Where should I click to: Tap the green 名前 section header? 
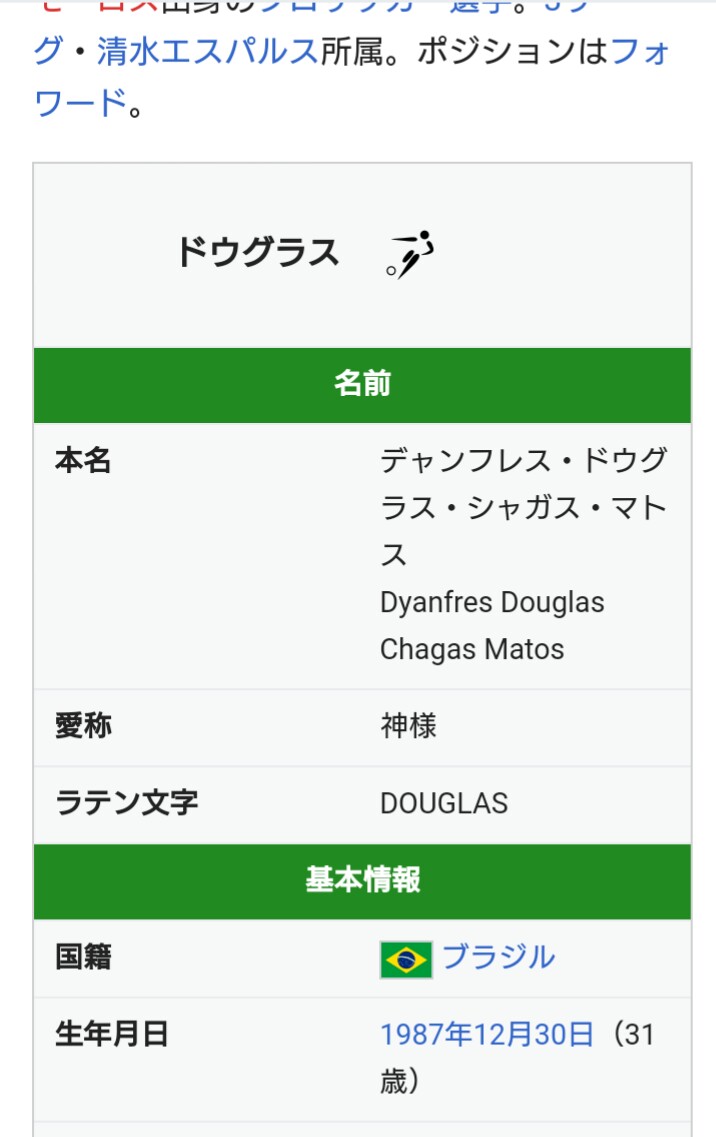tap(362, 385)
